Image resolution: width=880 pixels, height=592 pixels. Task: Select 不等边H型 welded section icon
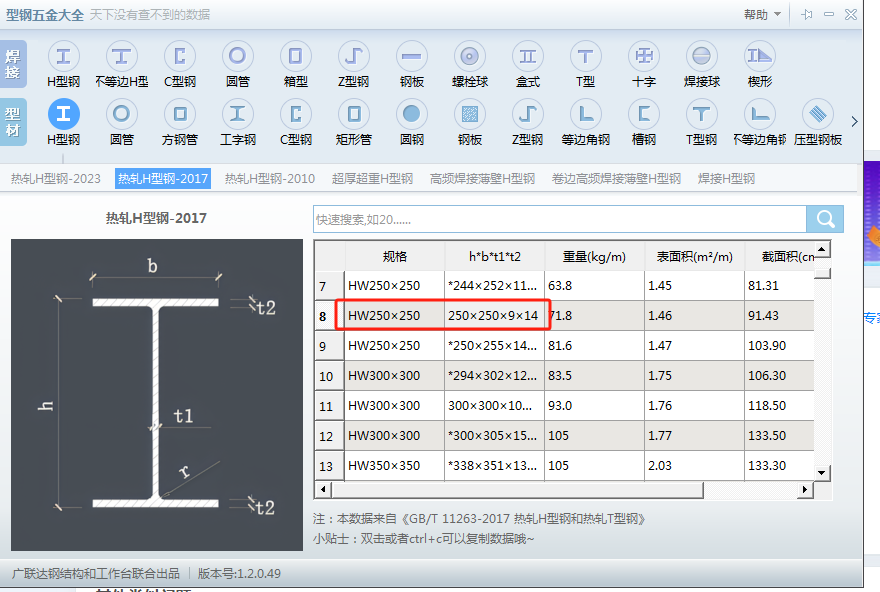(121, 56)
